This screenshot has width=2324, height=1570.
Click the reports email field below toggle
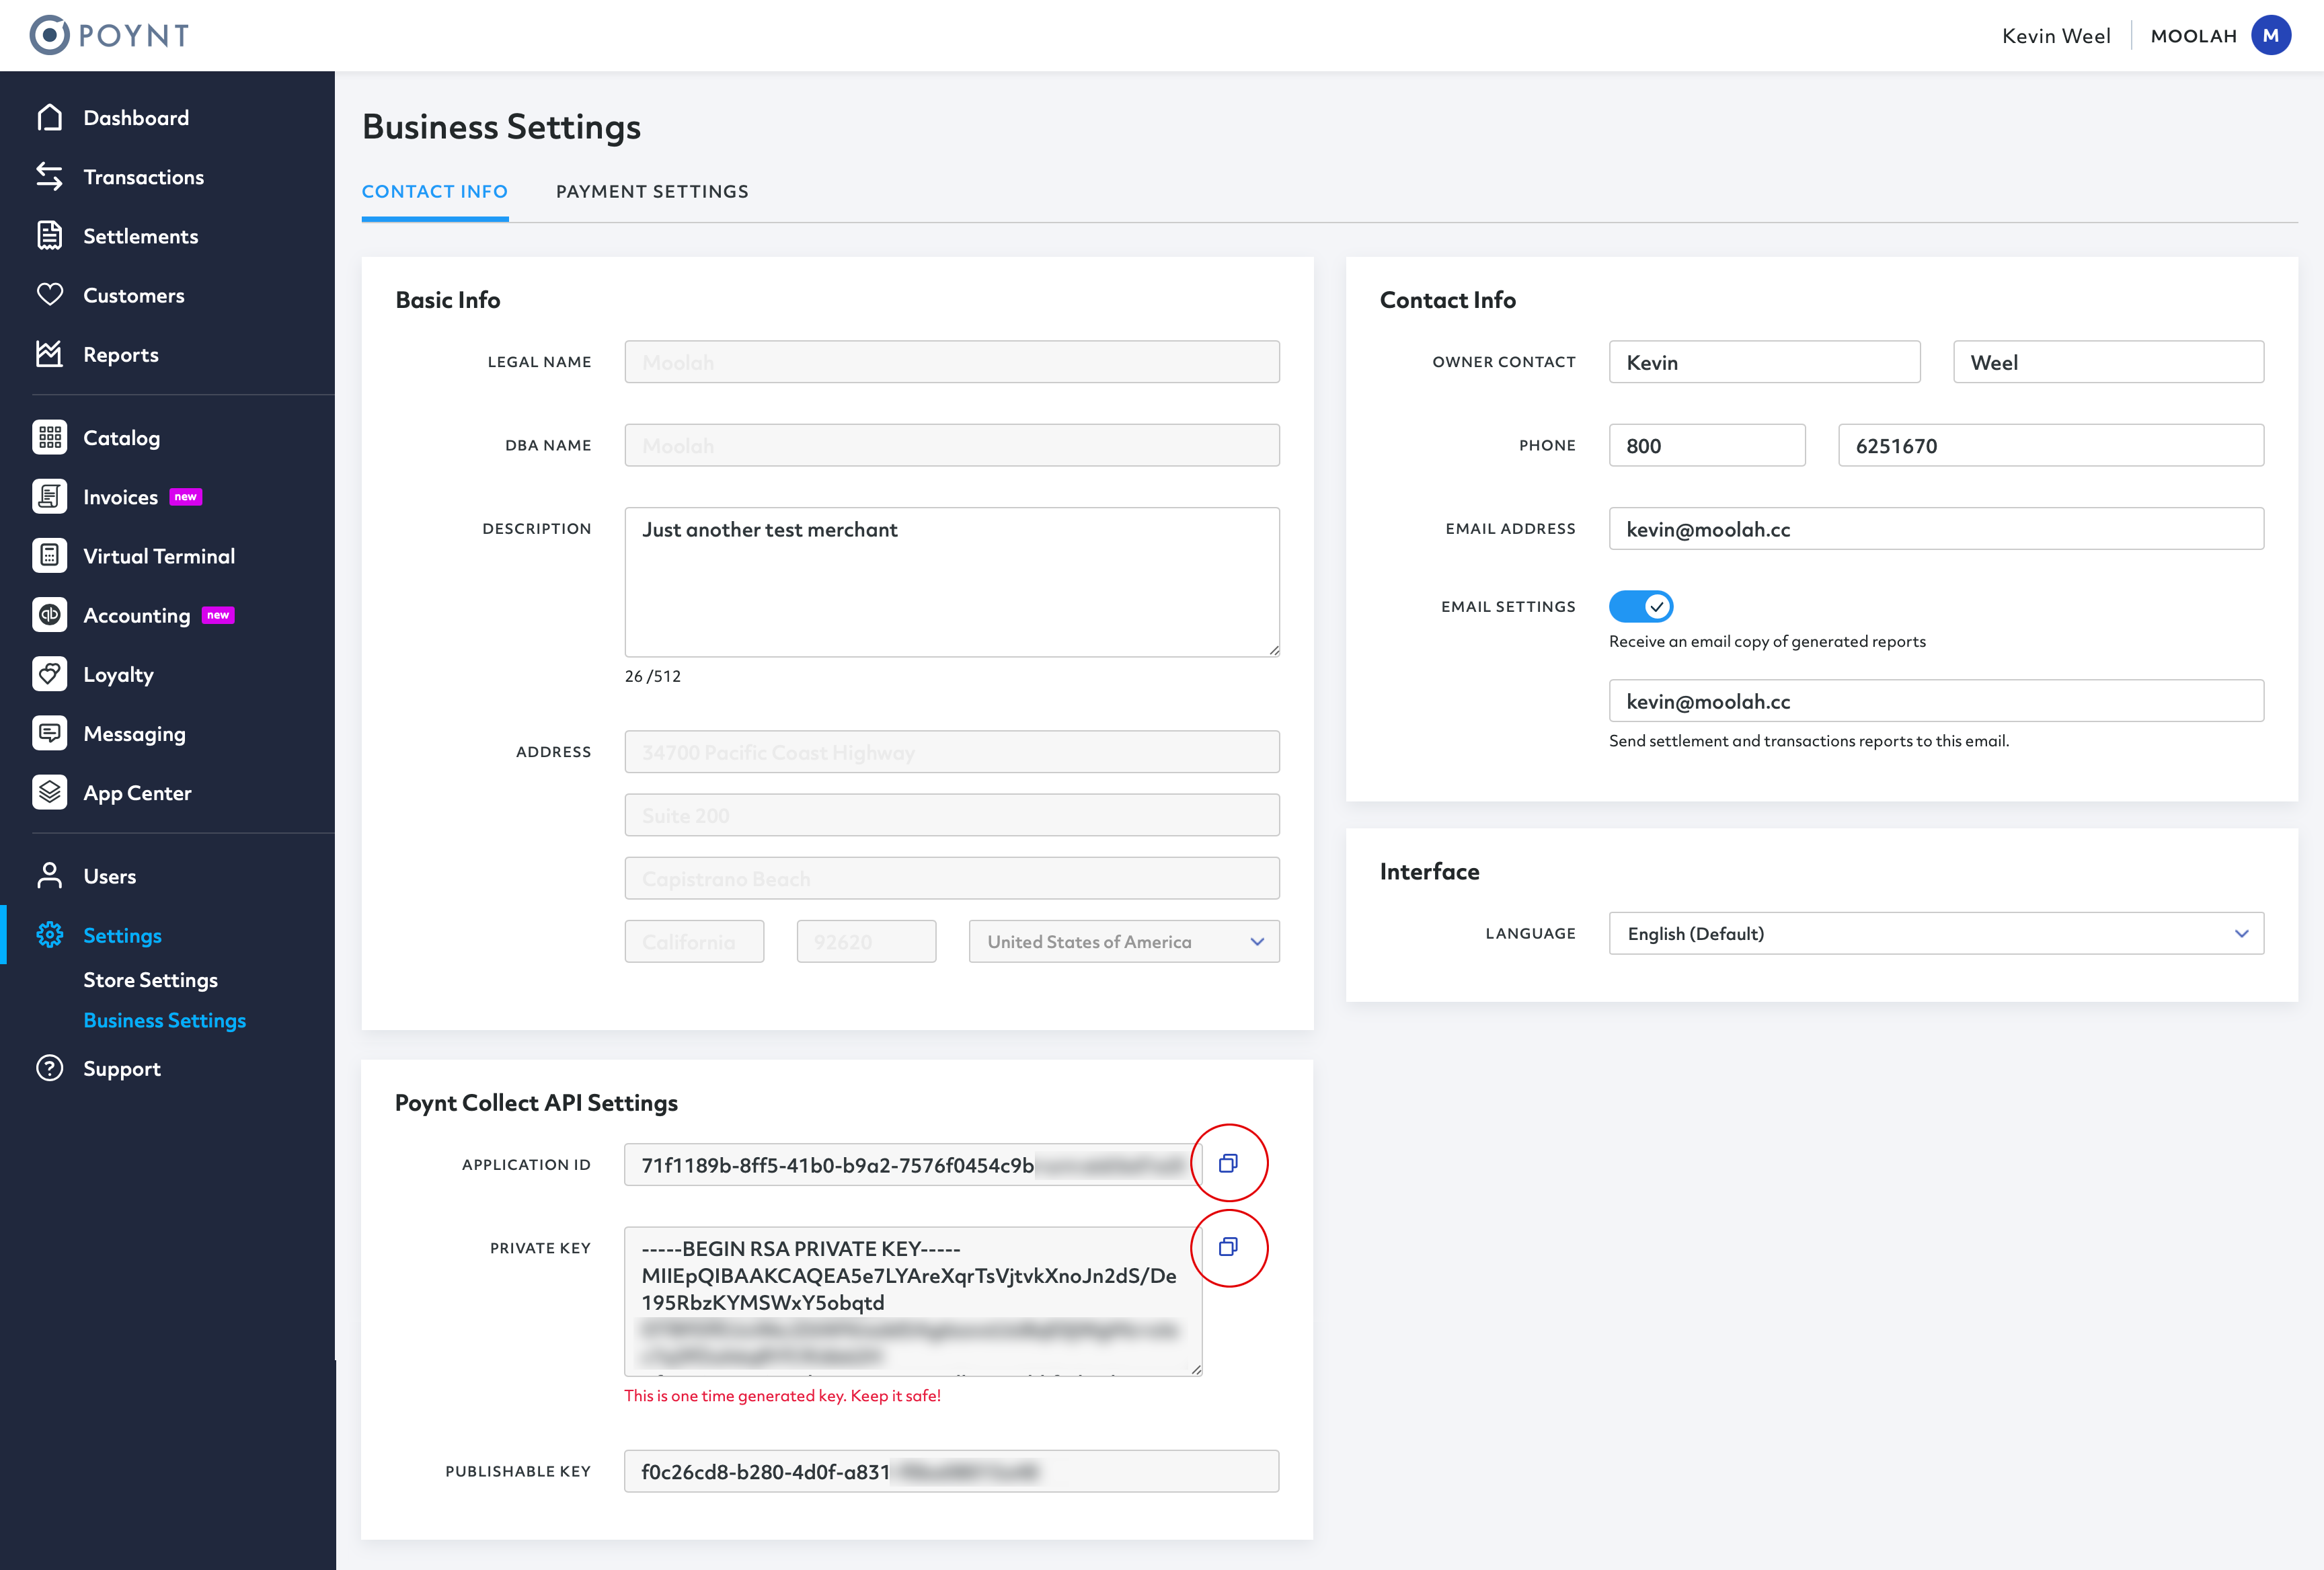click(1936, 701)
